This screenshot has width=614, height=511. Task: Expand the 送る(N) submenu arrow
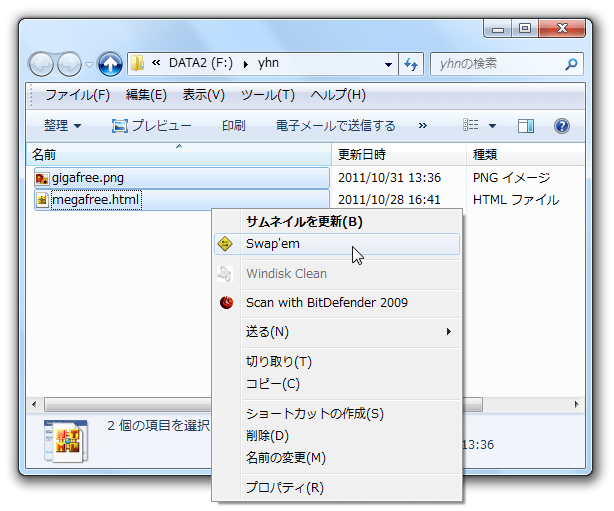449,332
